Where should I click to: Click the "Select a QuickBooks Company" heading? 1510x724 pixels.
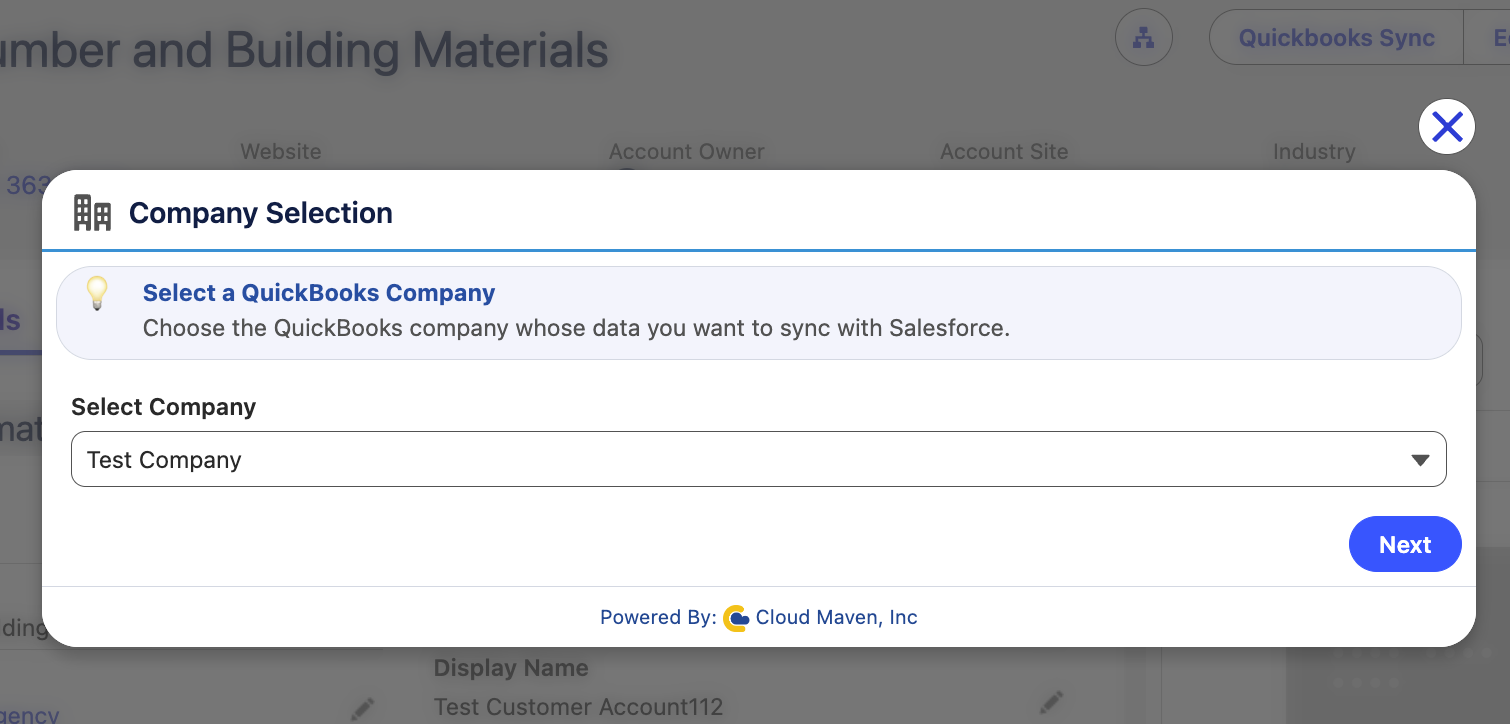tap(319, 293)
